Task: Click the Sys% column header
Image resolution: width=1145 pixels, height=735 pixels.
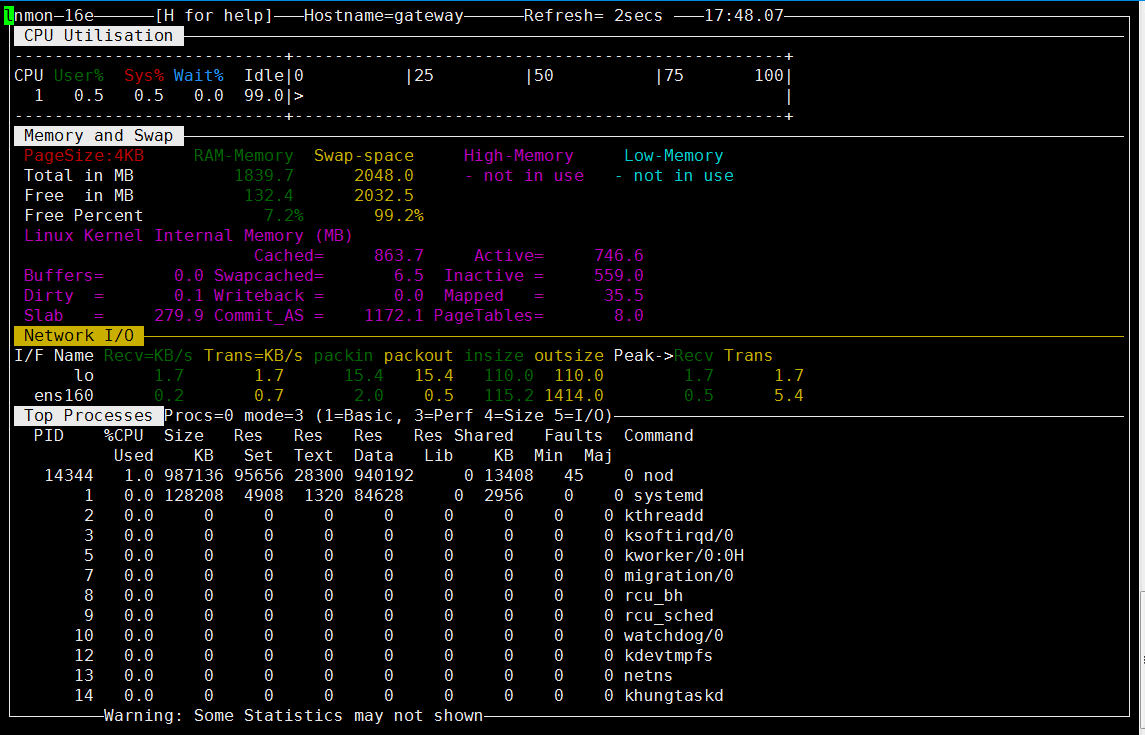Action: pos(143,76)
